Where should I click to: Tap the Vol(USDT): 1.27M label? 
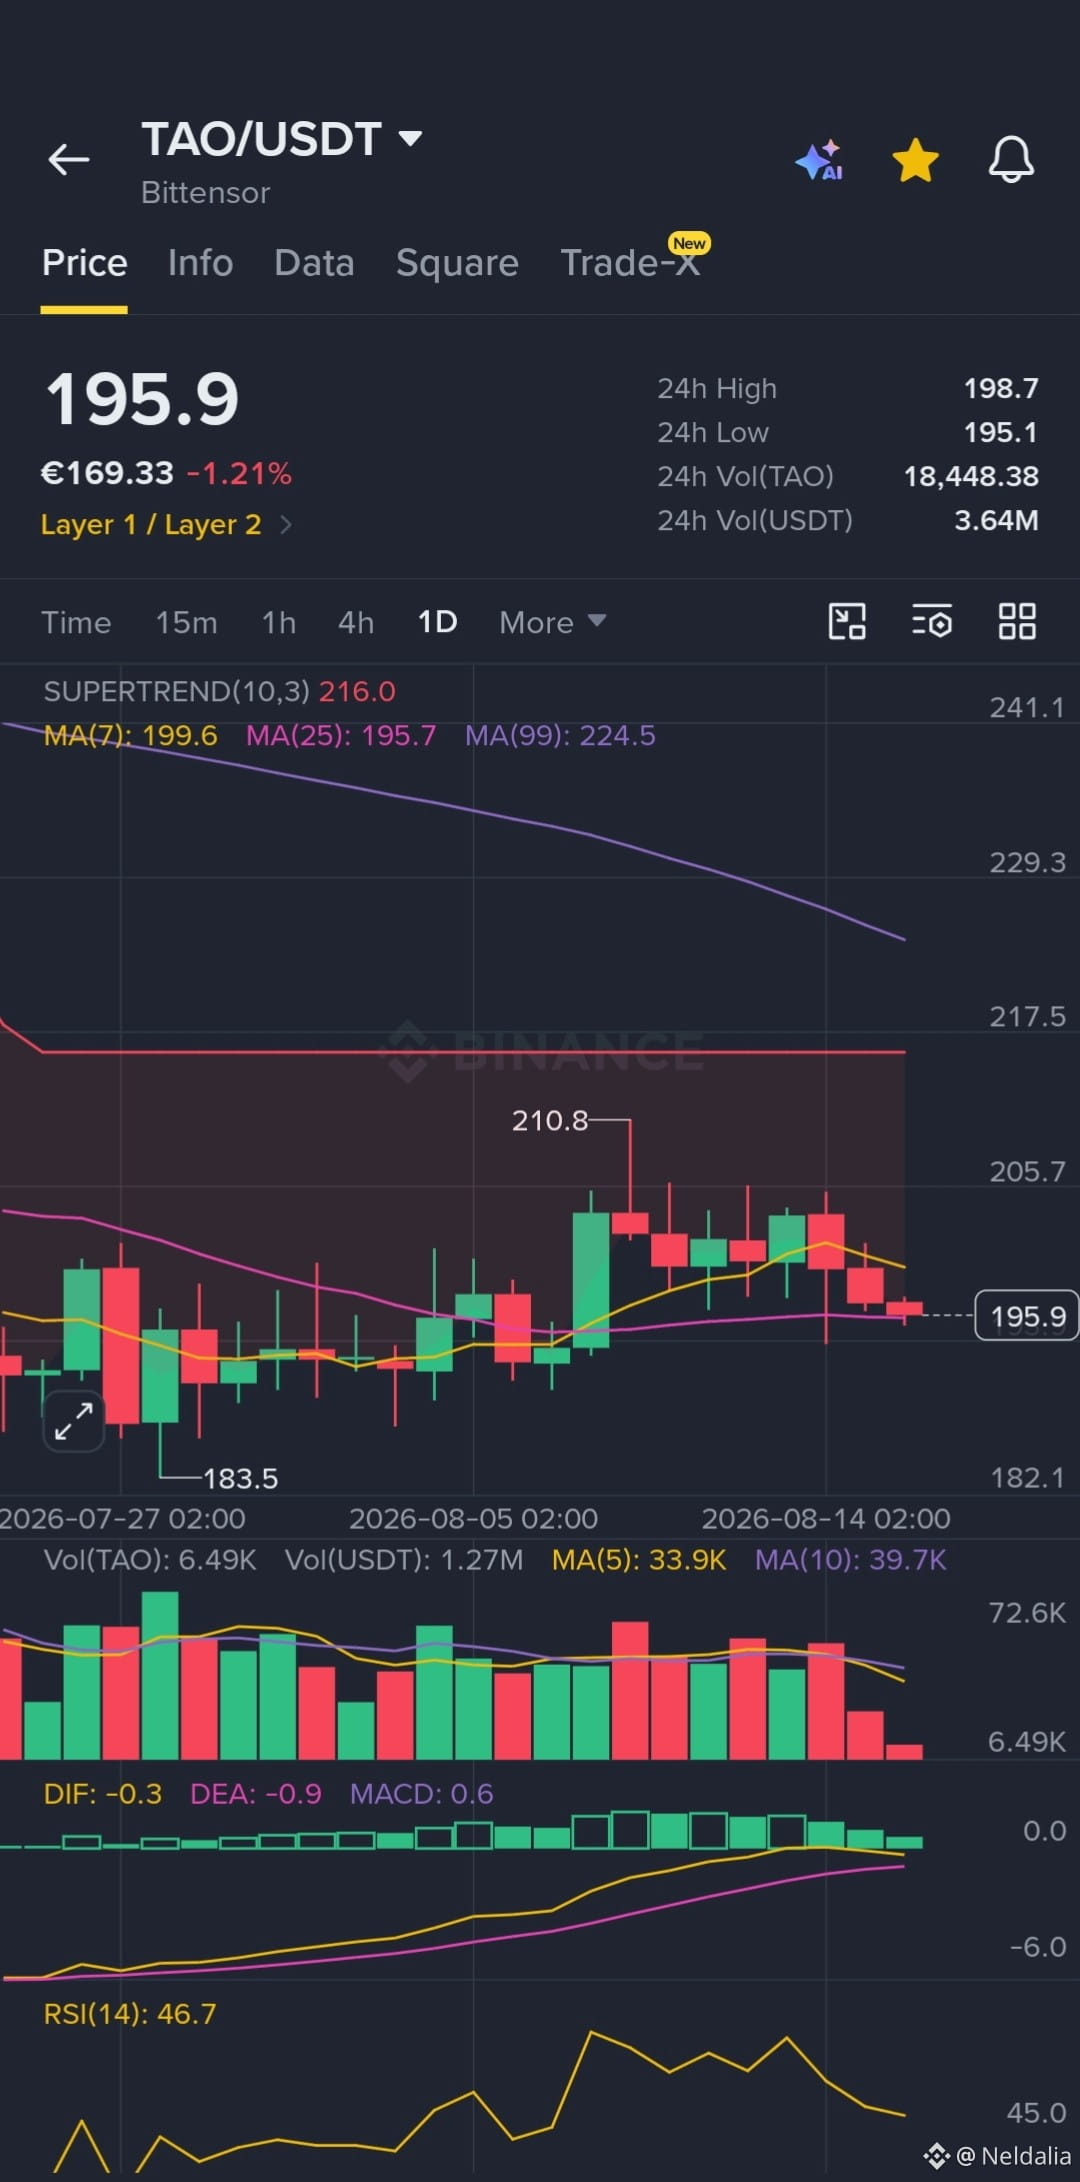point(404,1560)
